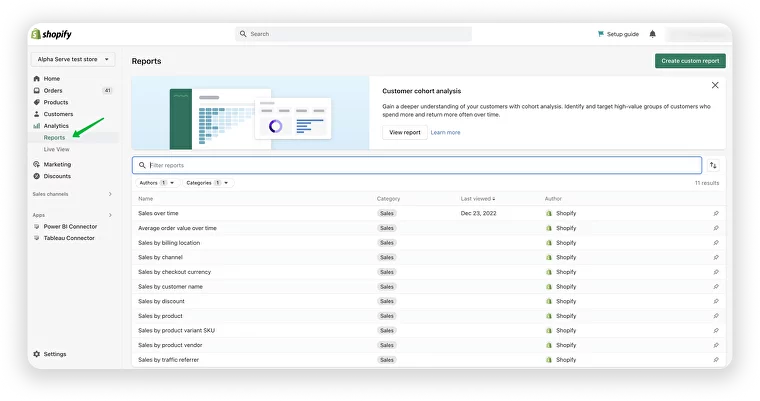Follow the Learn more link

click(445, 132)
